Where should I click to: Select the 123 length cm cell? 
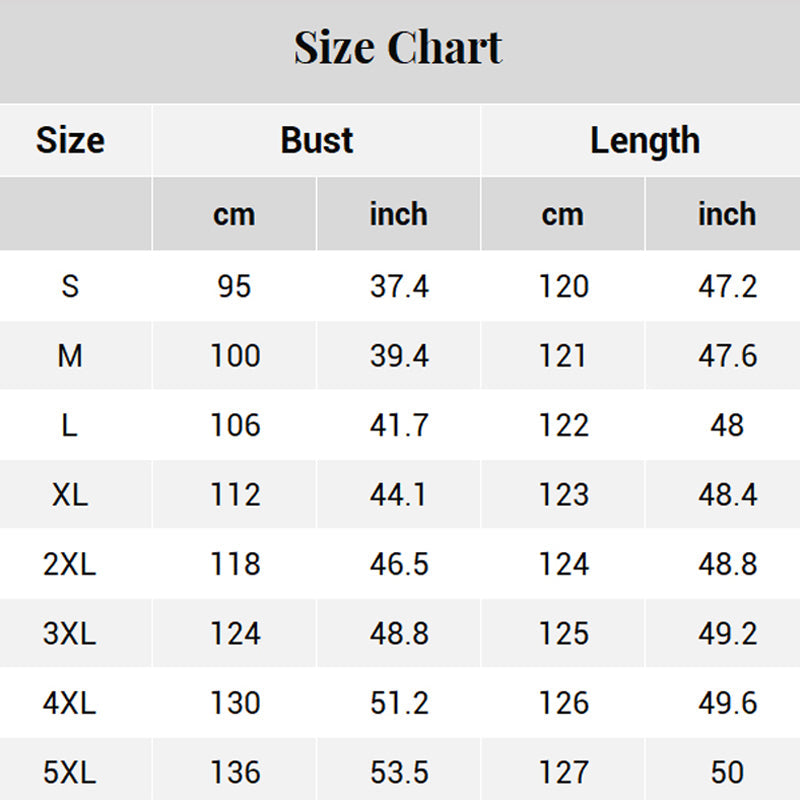tap(563, 495)
